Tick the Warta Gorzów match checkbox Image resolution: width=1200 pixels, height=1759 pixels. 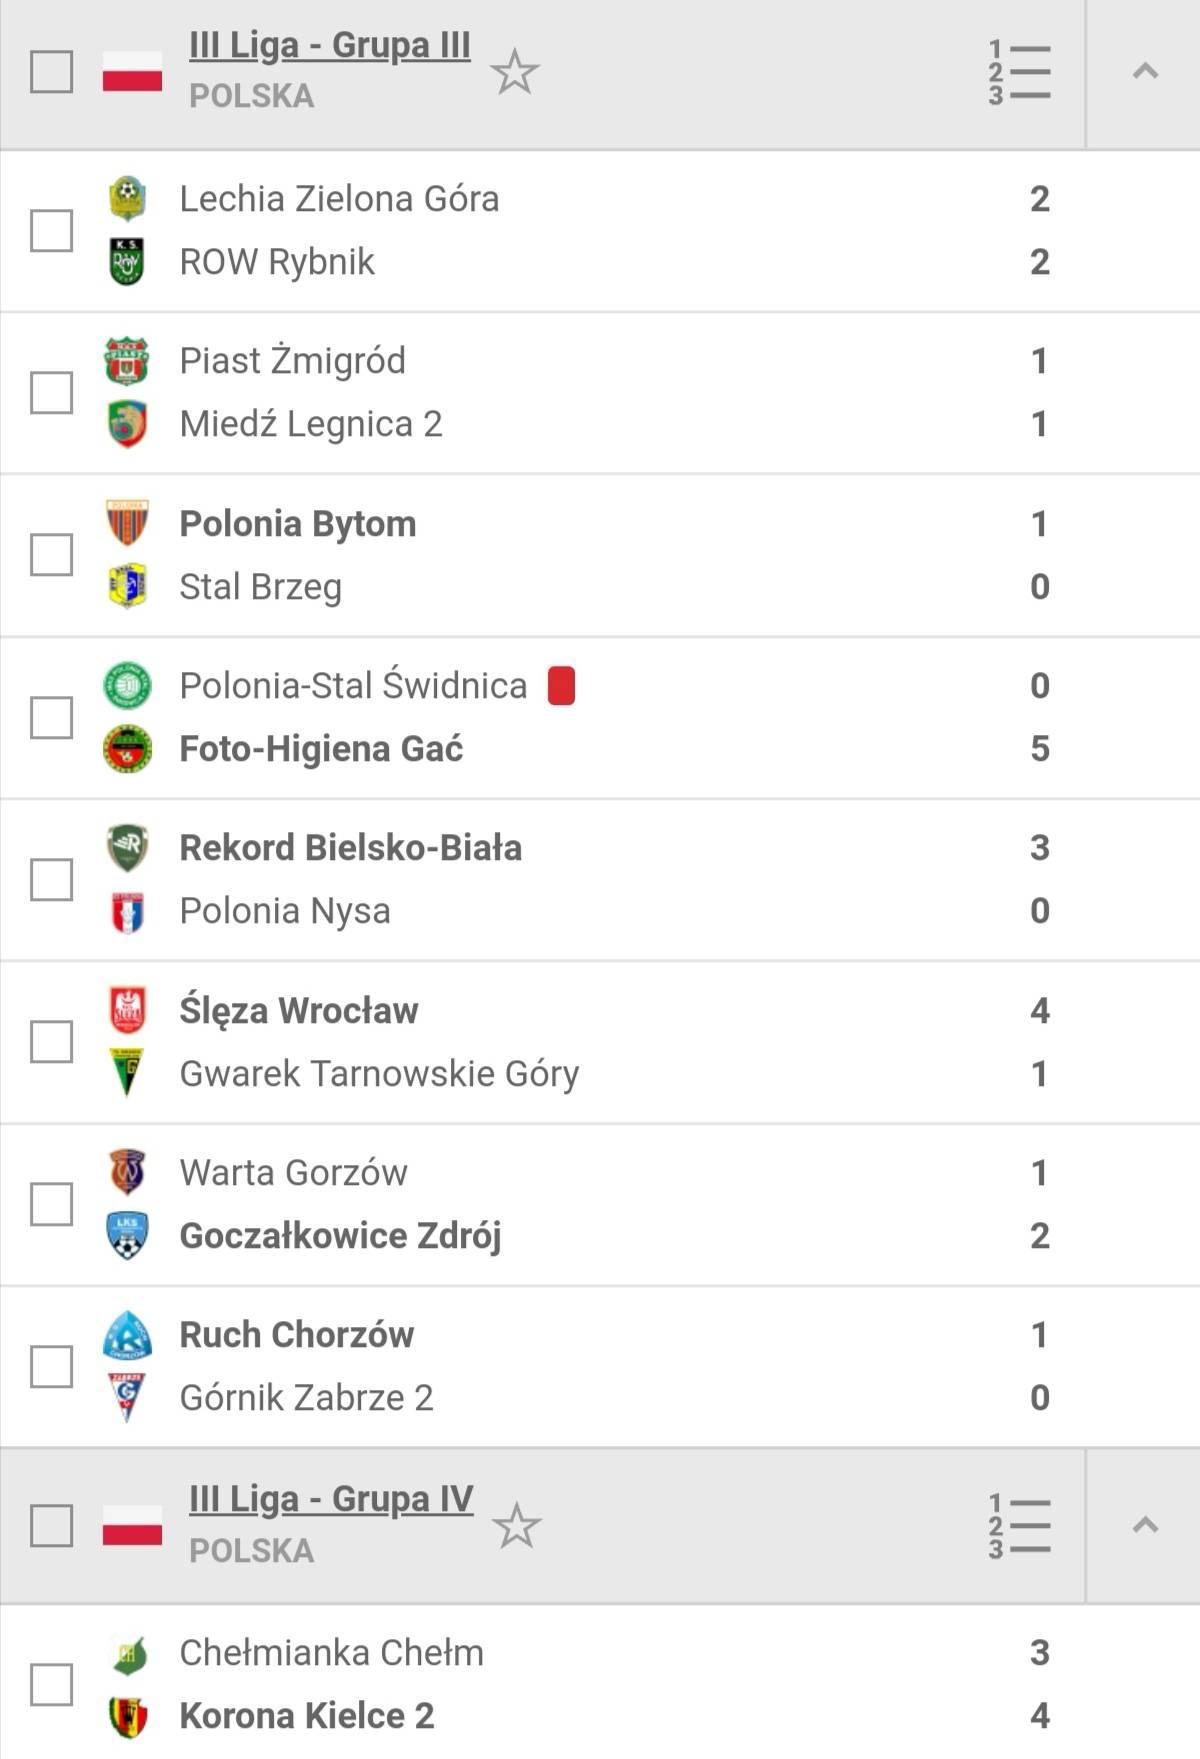click(x=51, y=1203)
